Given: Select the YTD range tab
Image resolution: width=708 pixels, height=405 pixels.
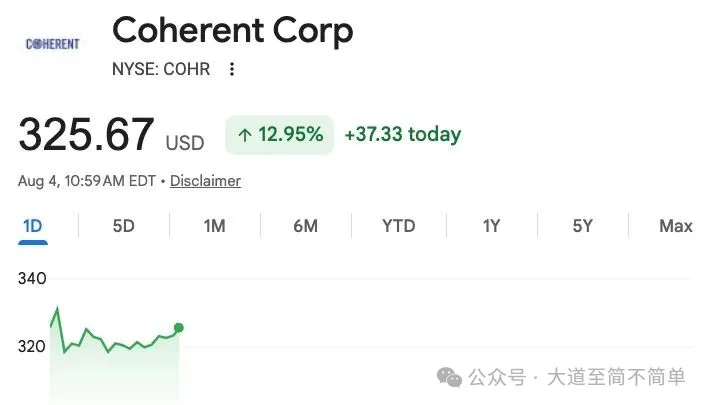Looking at the screenshot, I should tap(399, 226).
